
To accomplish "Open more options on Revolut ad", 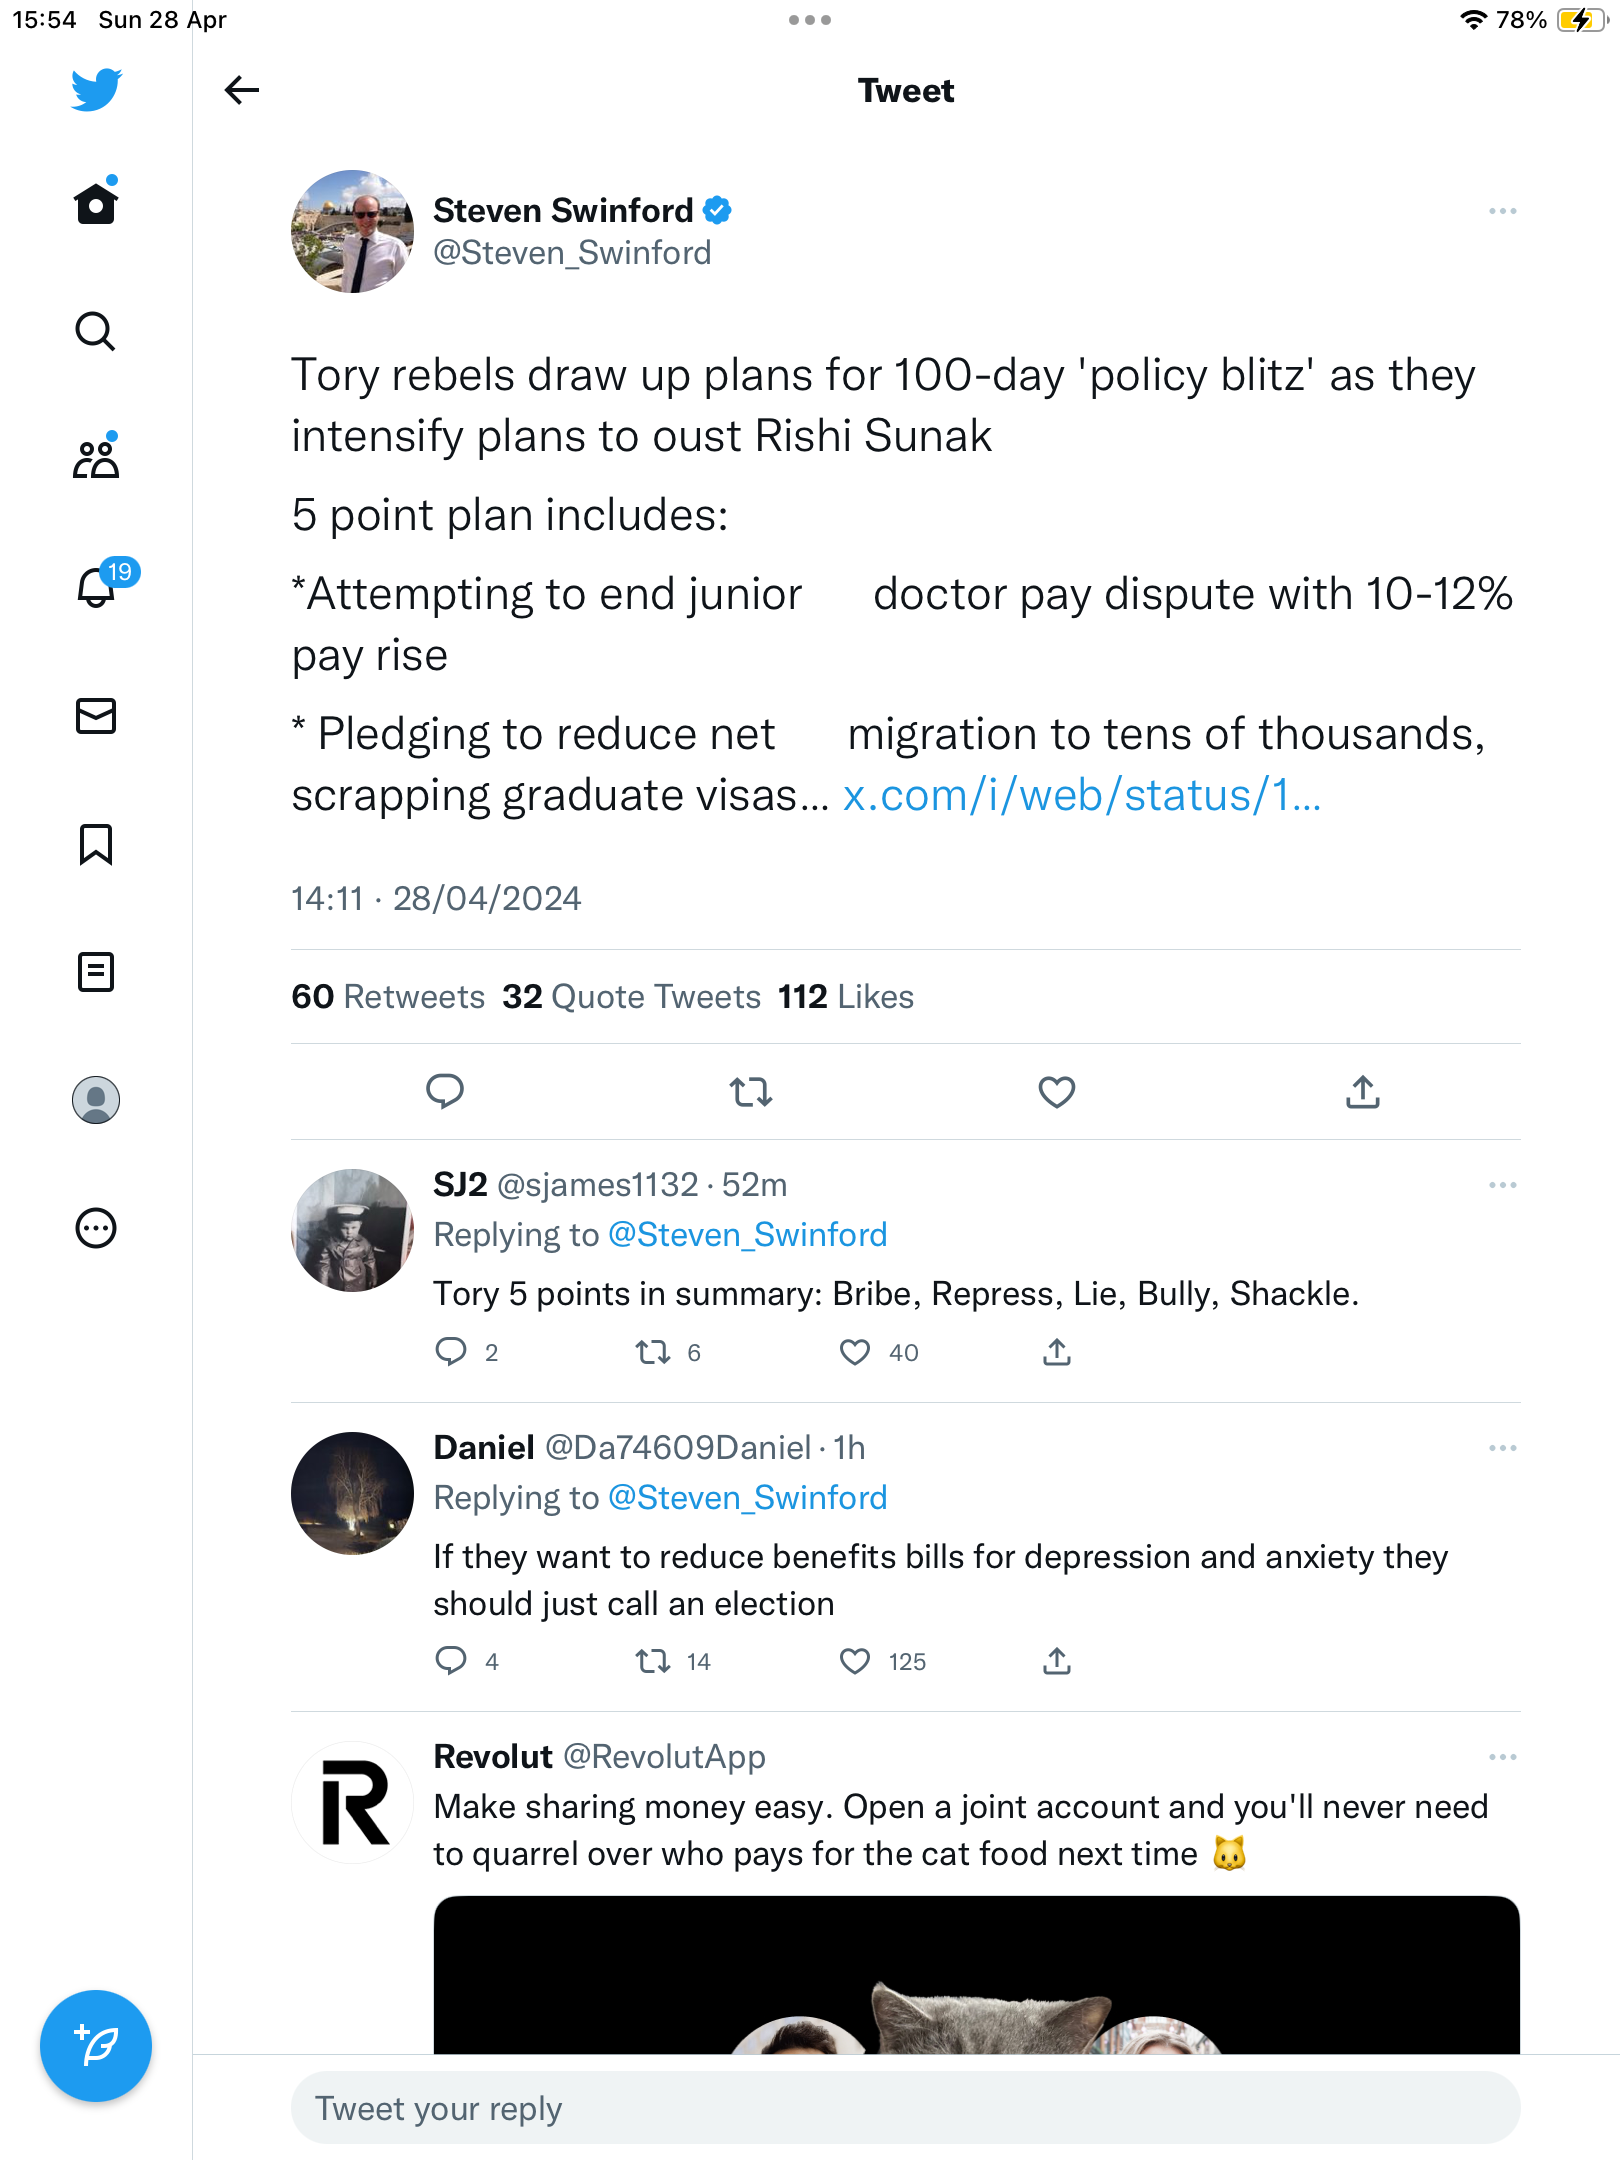I will click(x=1502, y=1757).
